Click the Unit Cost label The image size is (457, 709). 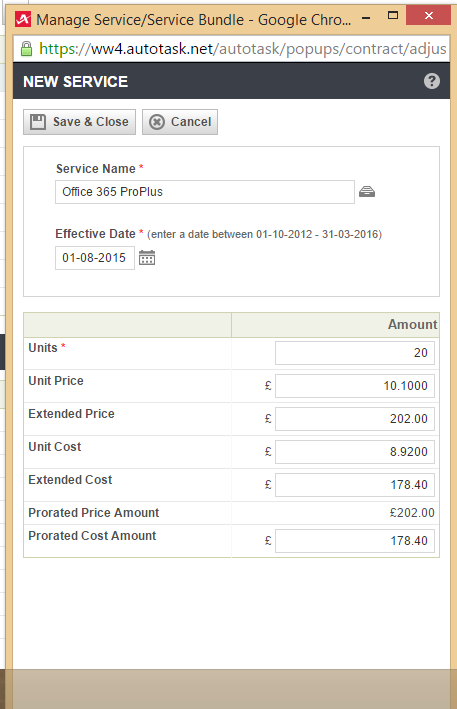(55, 447)
